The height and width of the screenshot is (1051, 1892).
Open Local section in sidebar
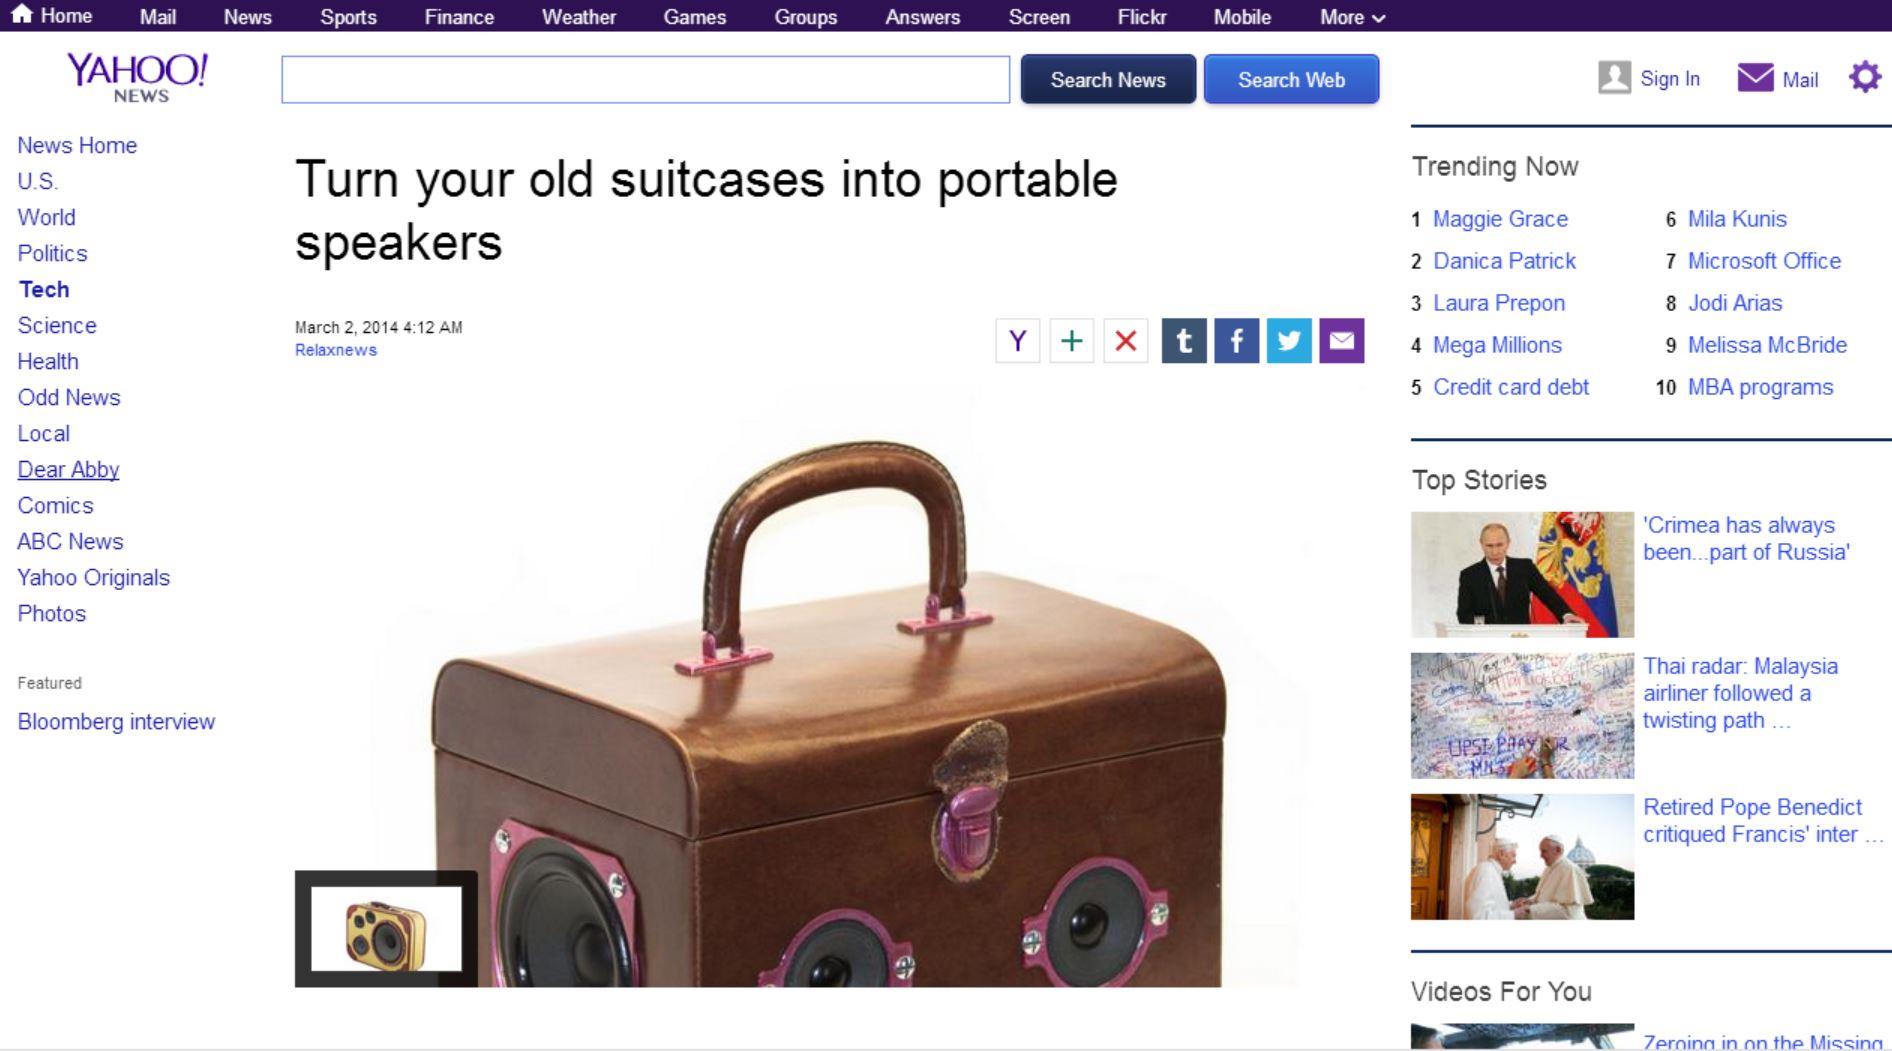(43, 433)
